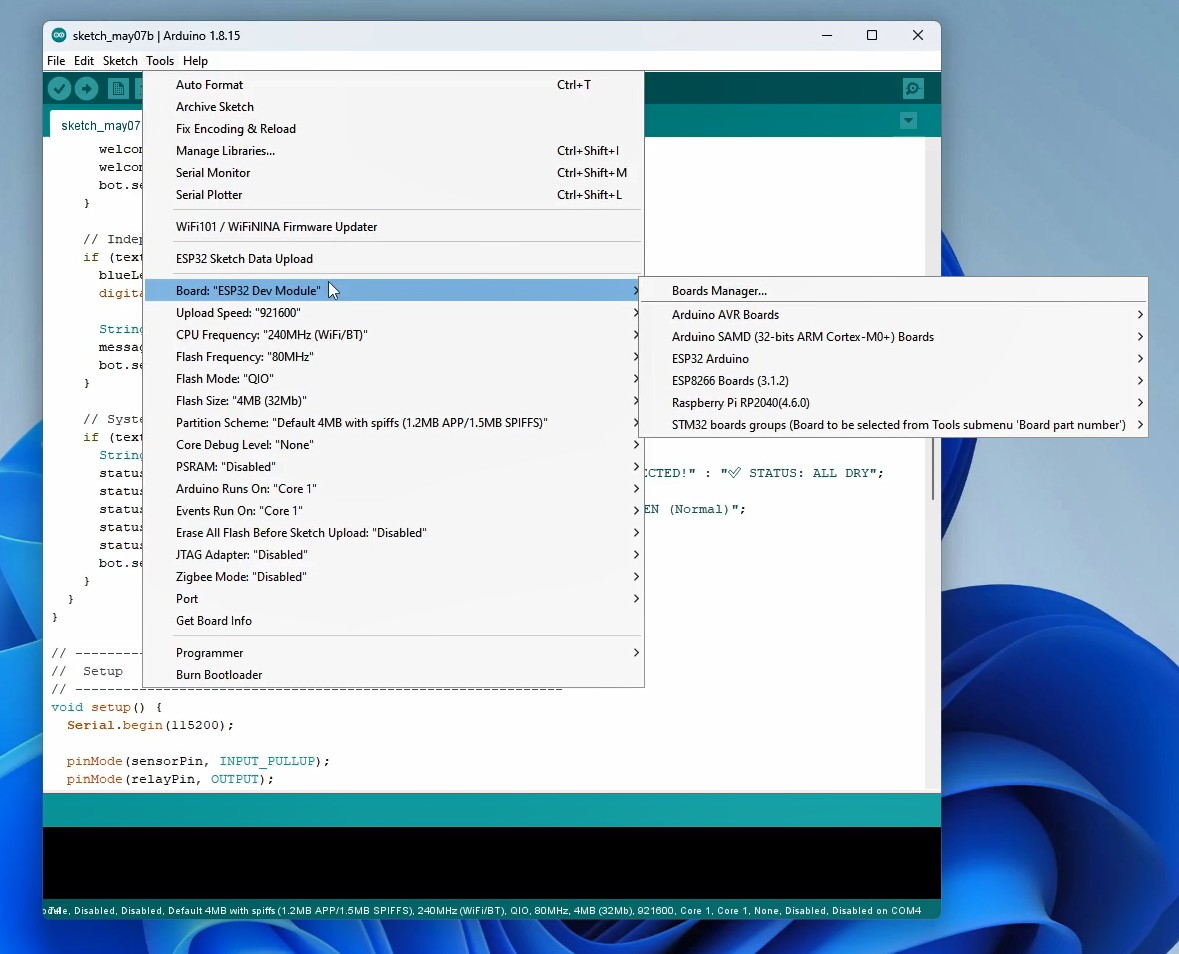The height and width of the screenshot is (954, 1179).
Task: Open Manage Libraries...
Action: (393, 150)
